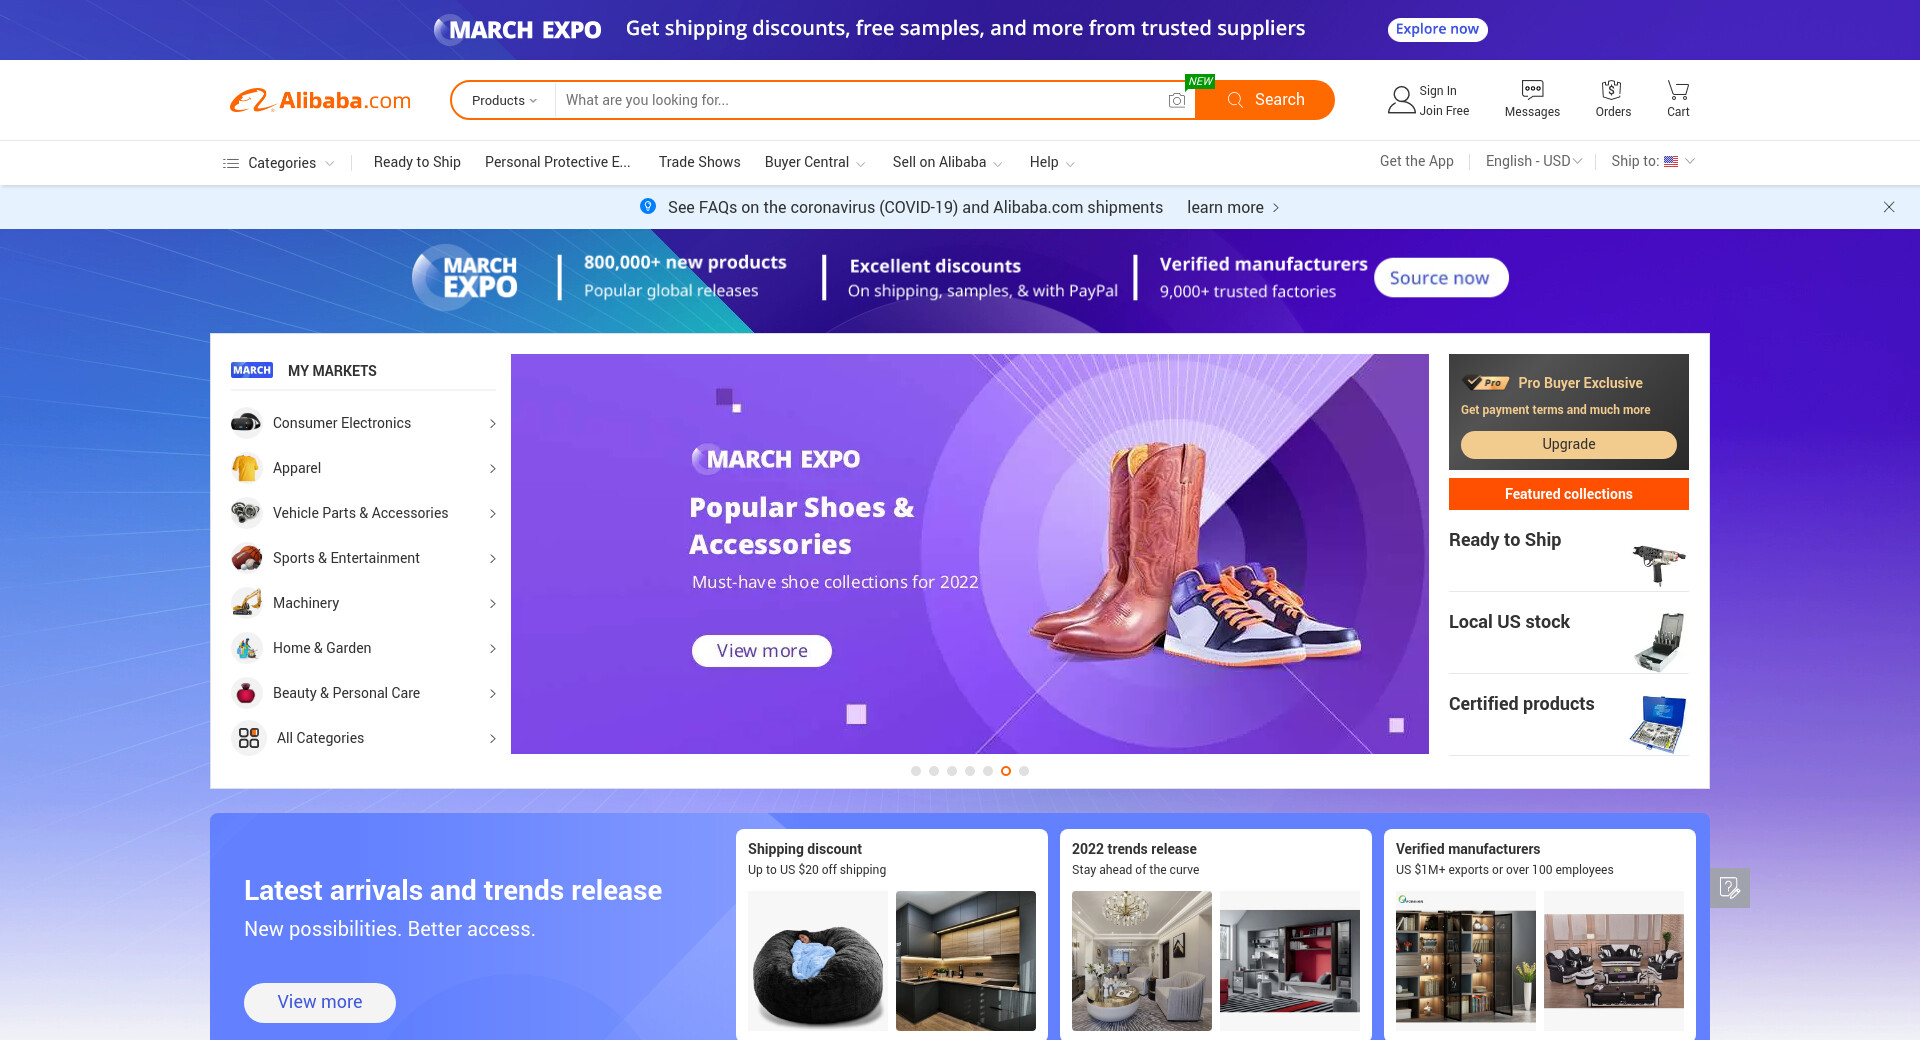Open the English - USD language selector
This screenshot has width=1920, height=1040.
click(x=1534, y=161)
